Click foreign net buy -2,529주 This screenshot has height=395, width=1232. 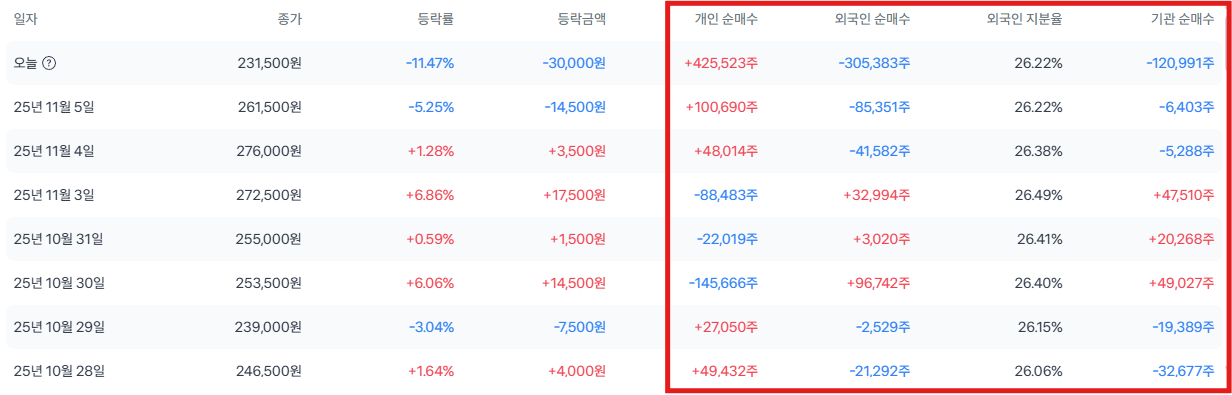(882, 327)
